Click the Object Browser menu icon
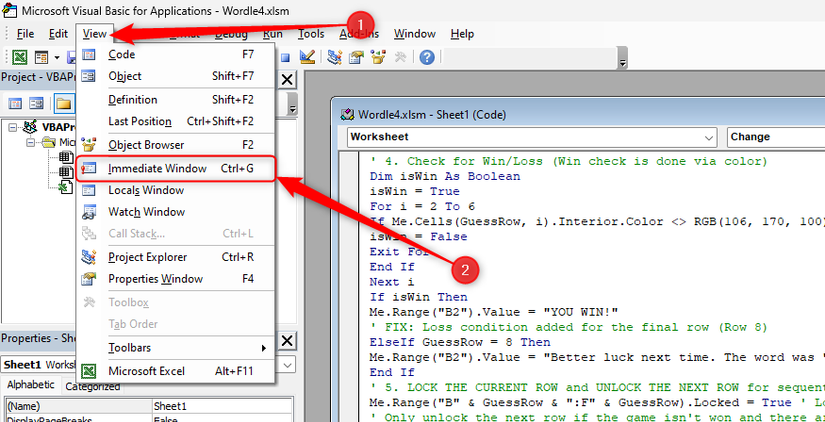 [89, 145]
